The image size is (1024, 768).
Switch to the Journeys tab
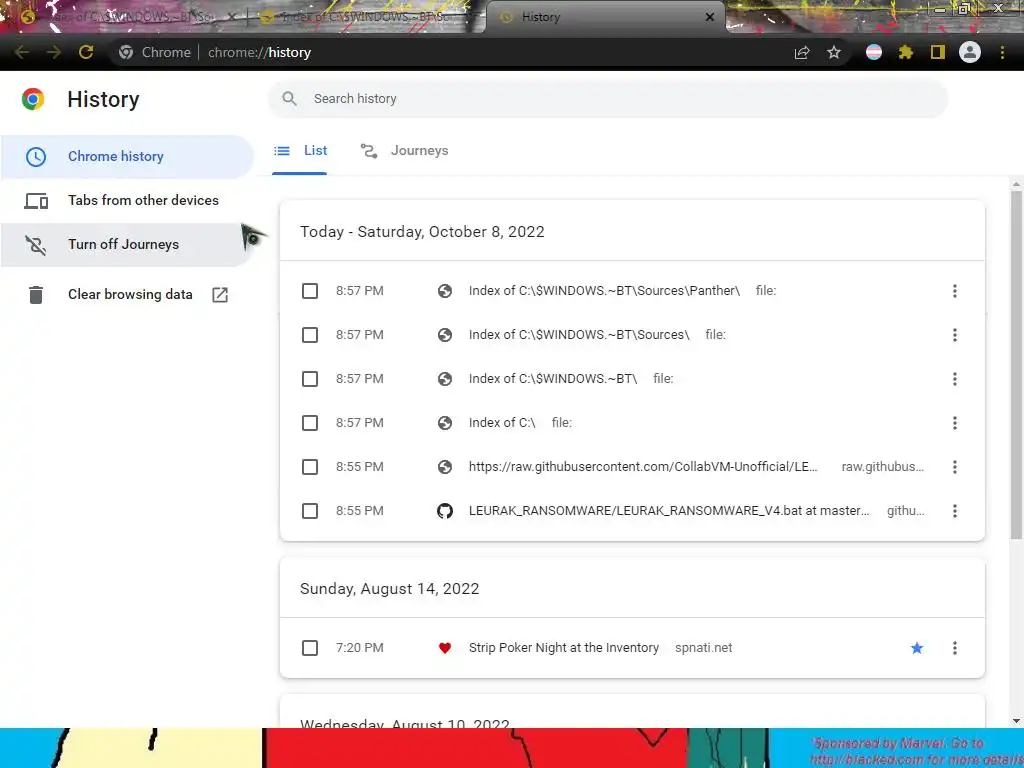pyautogui.click(x=405, y=151)
